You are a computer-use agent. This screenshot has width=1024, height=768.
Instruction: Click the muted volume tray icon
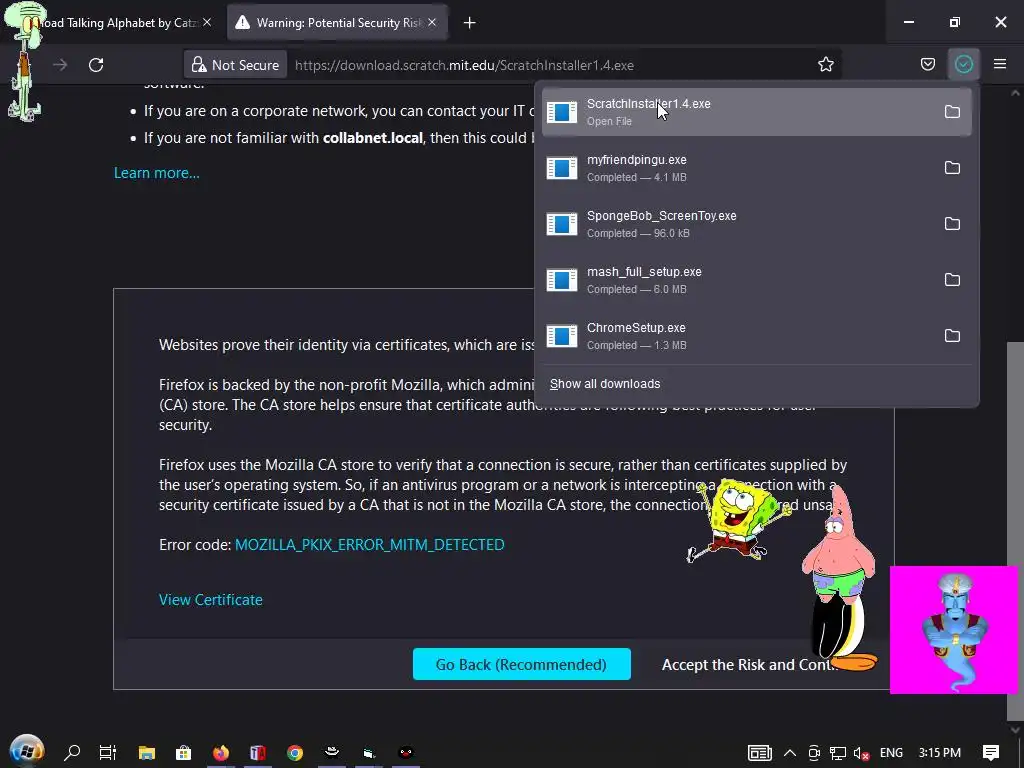(861, 753)
